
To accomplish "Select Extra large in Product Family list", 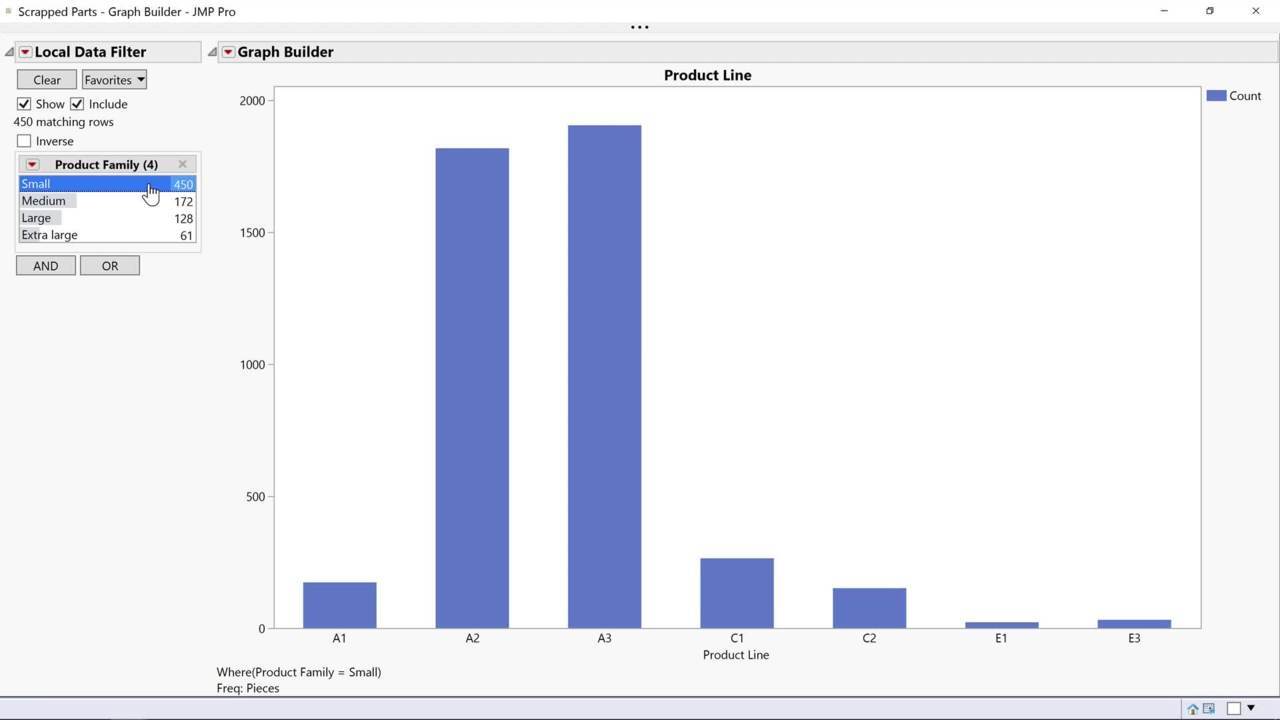I will (x=50, y=235).
